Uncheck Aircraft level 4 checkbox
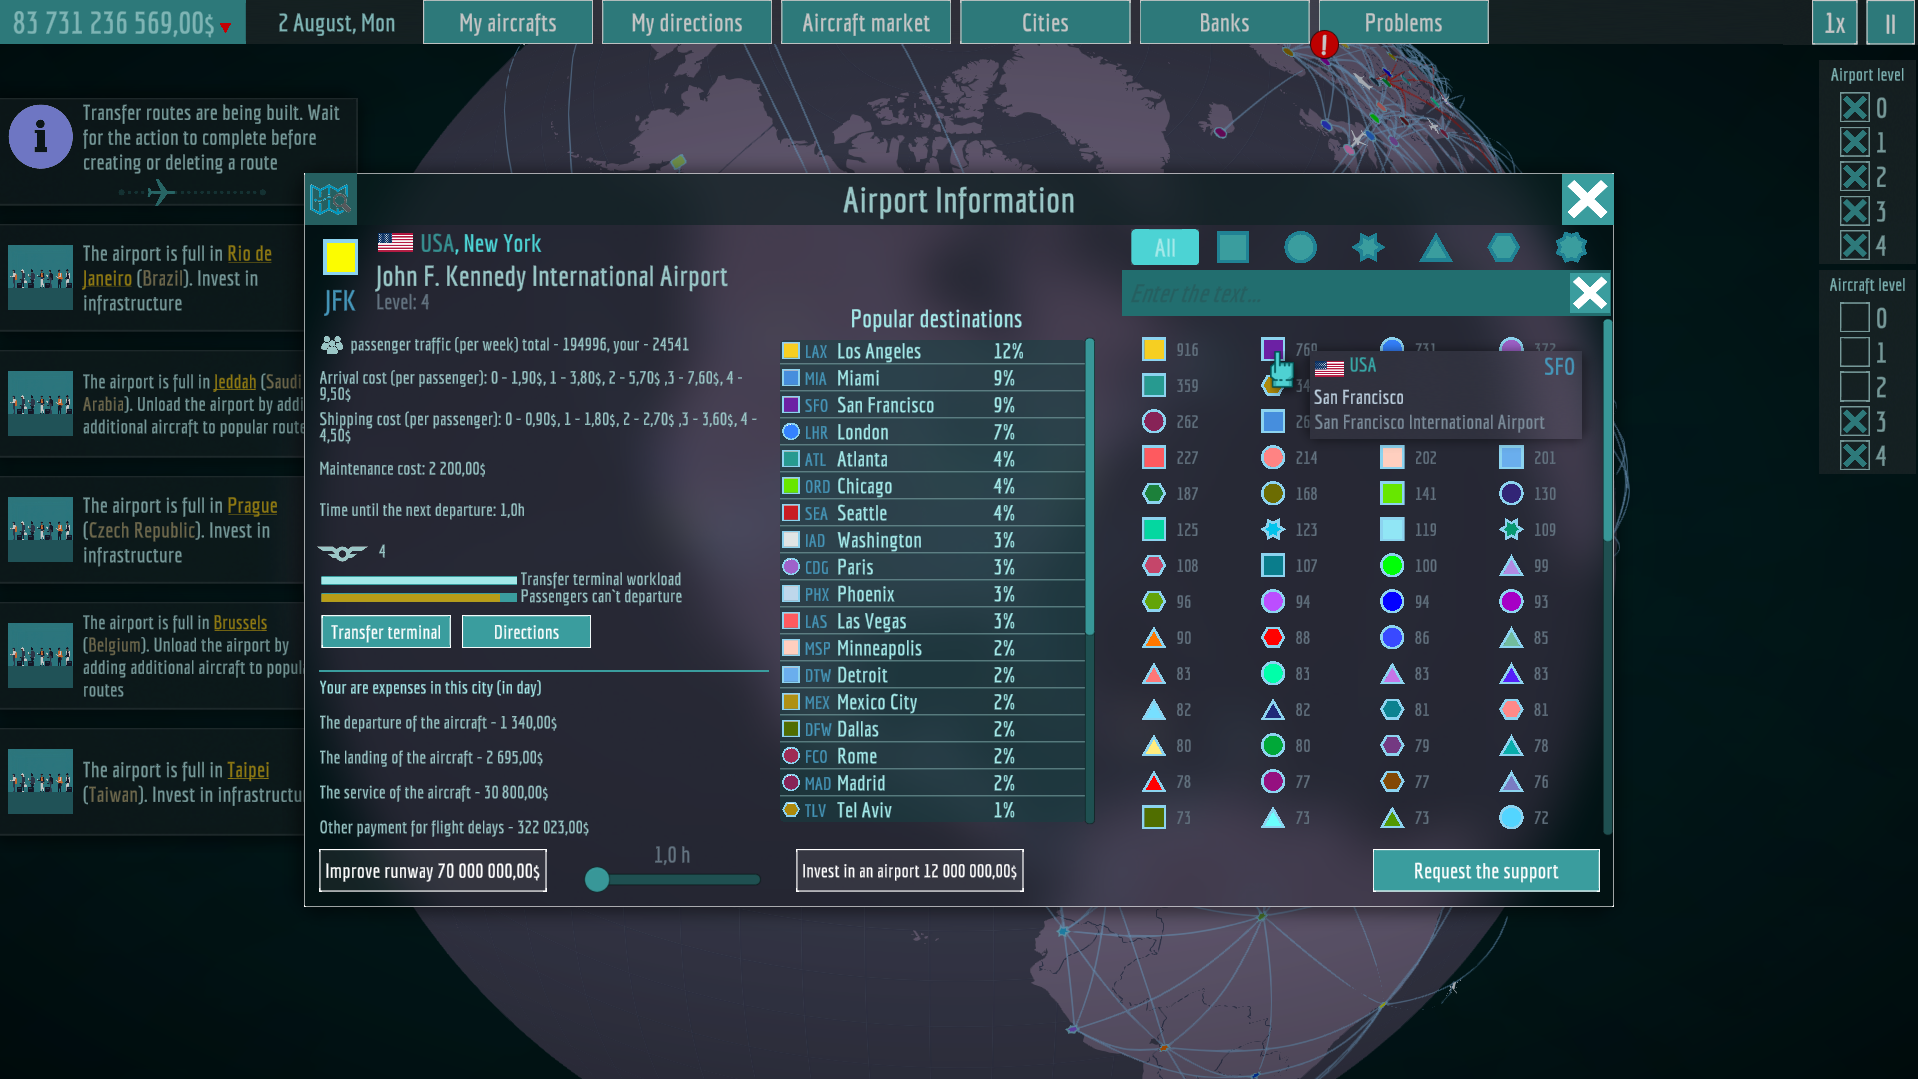1918x1079 pixels. click(x=1854, y=456)
